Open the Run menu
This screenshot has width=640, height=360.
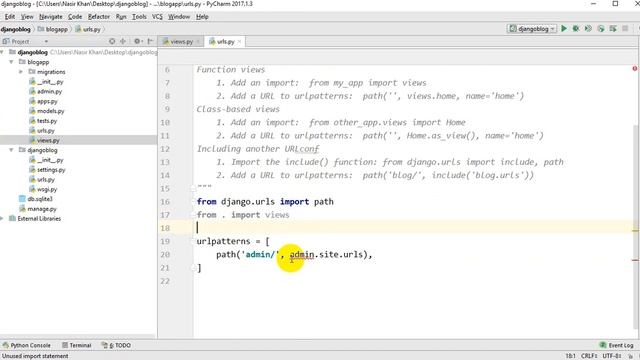(x=121, y=17)
